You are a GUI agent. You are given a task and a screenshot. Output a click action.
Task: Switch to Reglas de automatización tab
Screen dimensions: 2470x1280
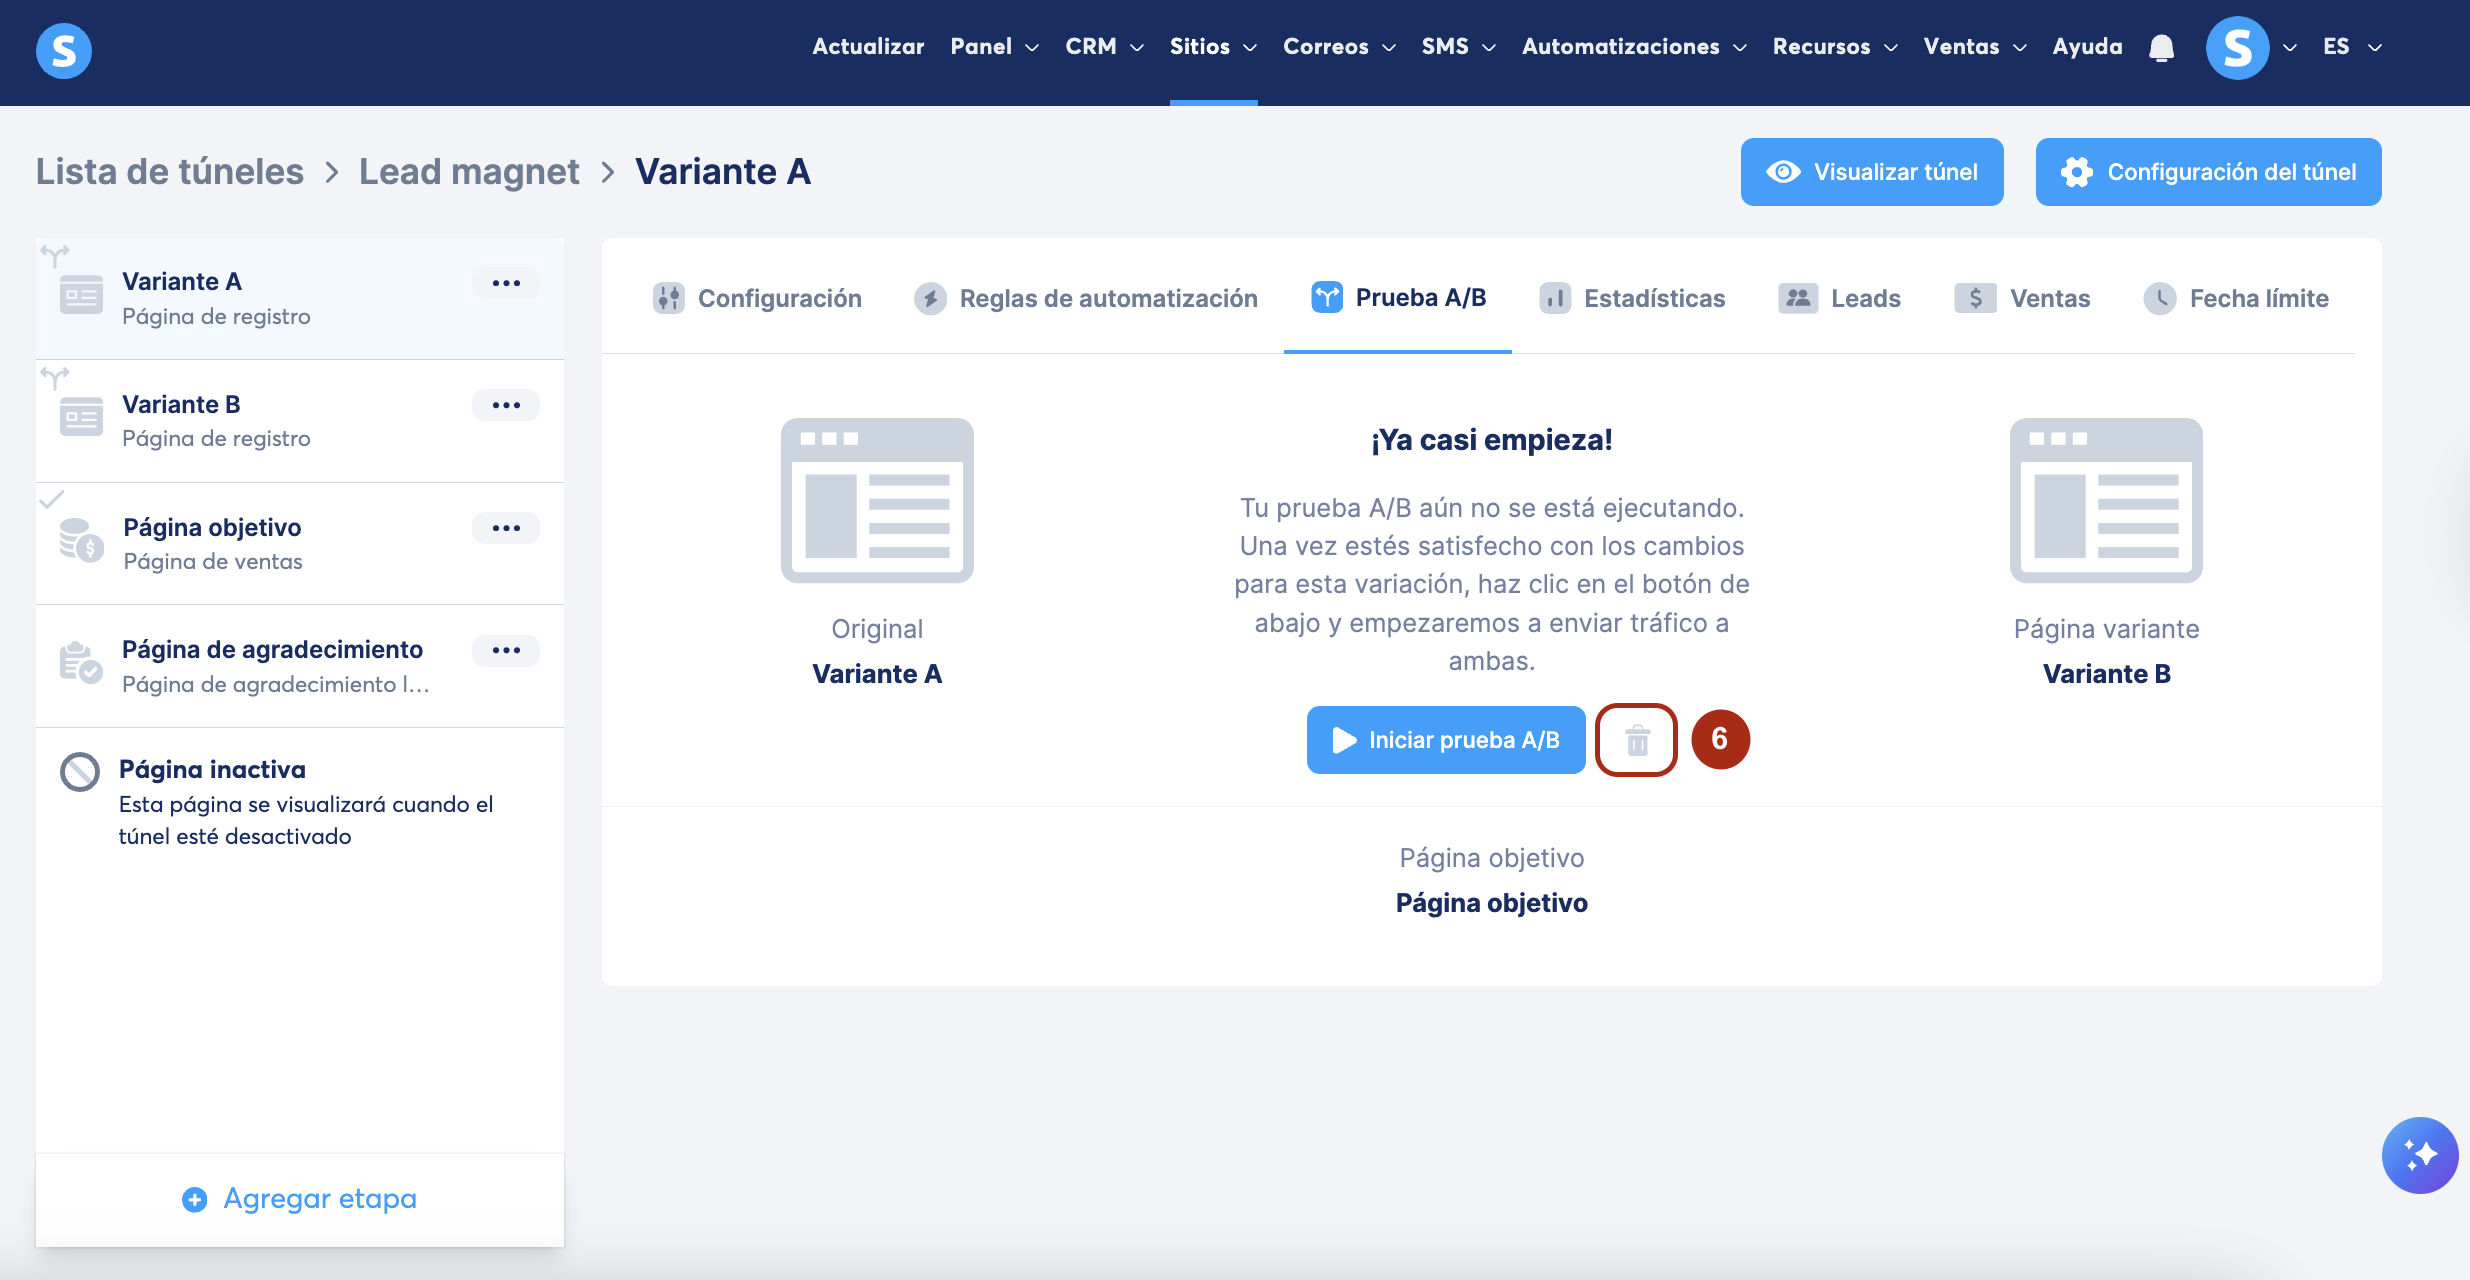point(1086,298)
